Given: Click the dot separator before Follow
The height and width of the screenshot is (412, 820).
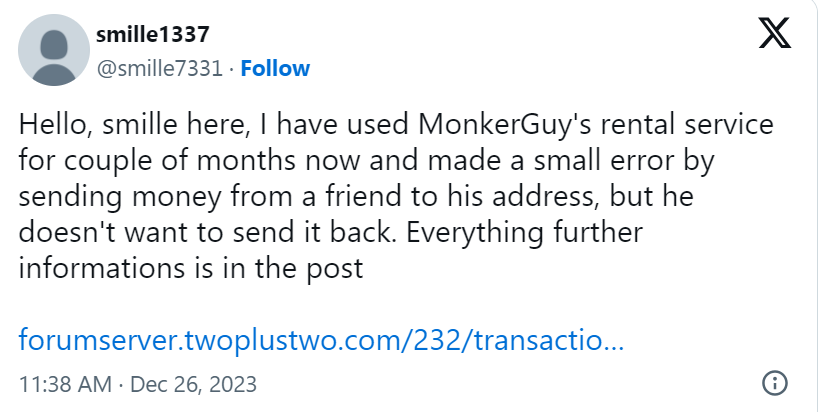Looking at the screenshot, I should [231, 68].
